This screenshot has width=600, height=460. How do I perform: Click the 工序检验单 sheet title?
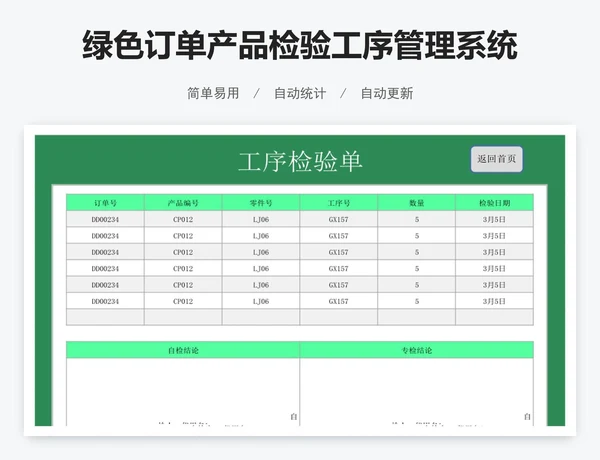point(300,161)
